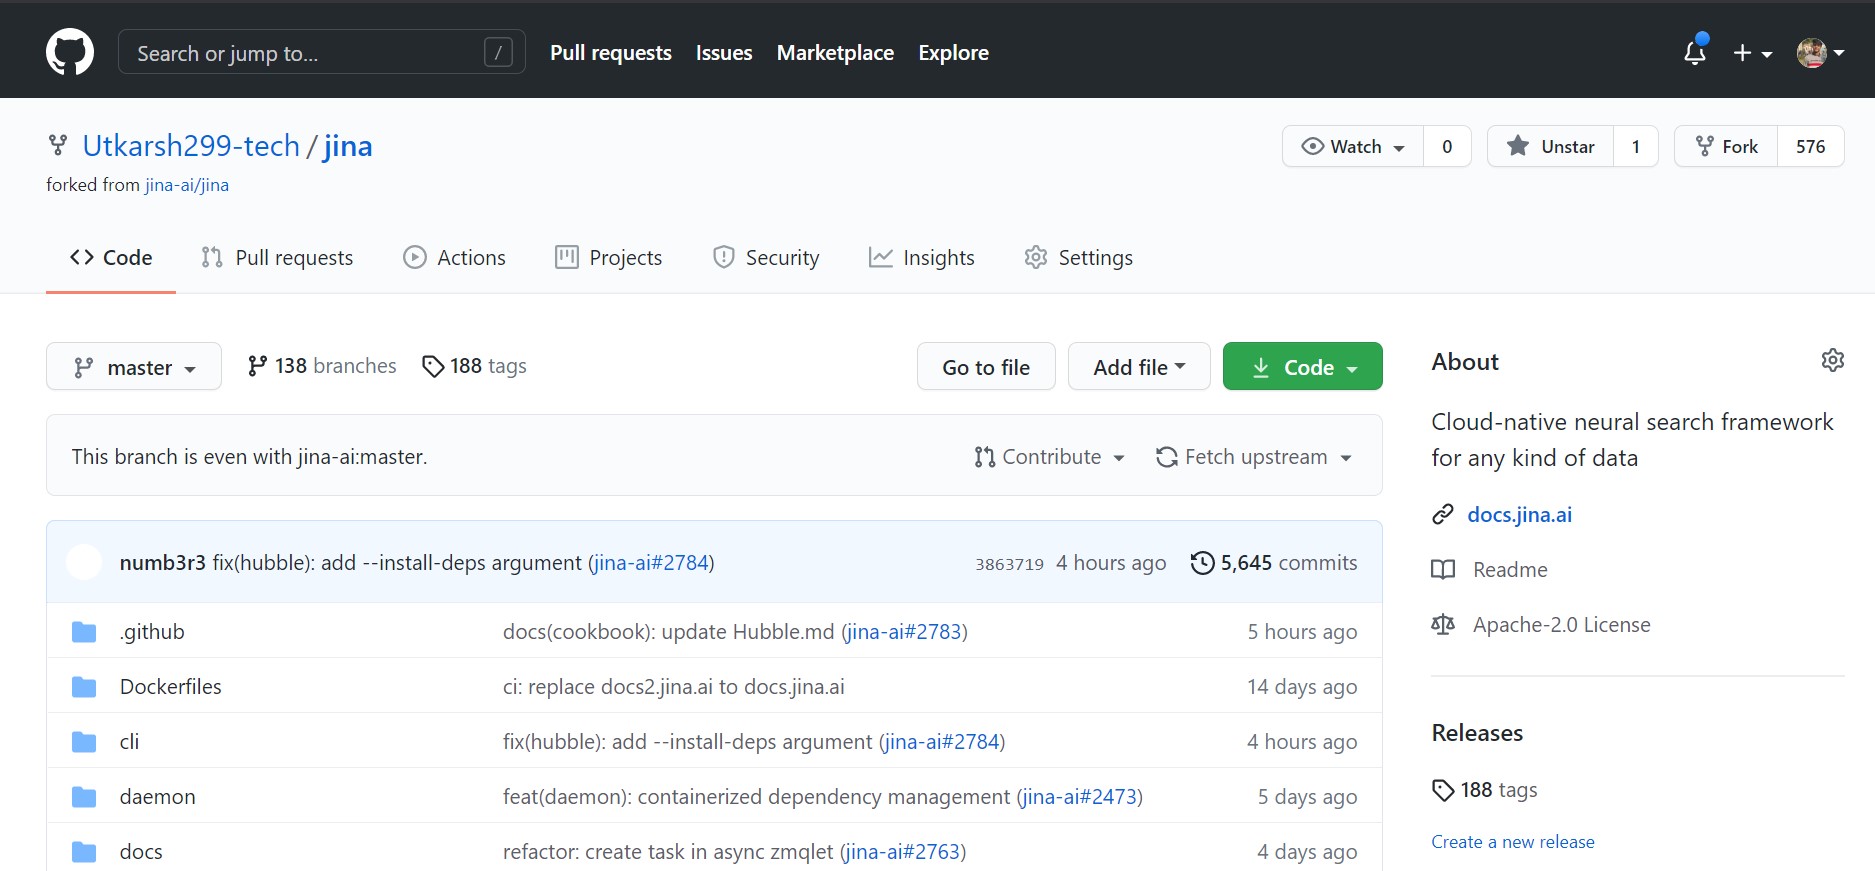This screenshot has width=1875, height=871.
Task: Expand the master branch selector
Action: pos(134,367)
